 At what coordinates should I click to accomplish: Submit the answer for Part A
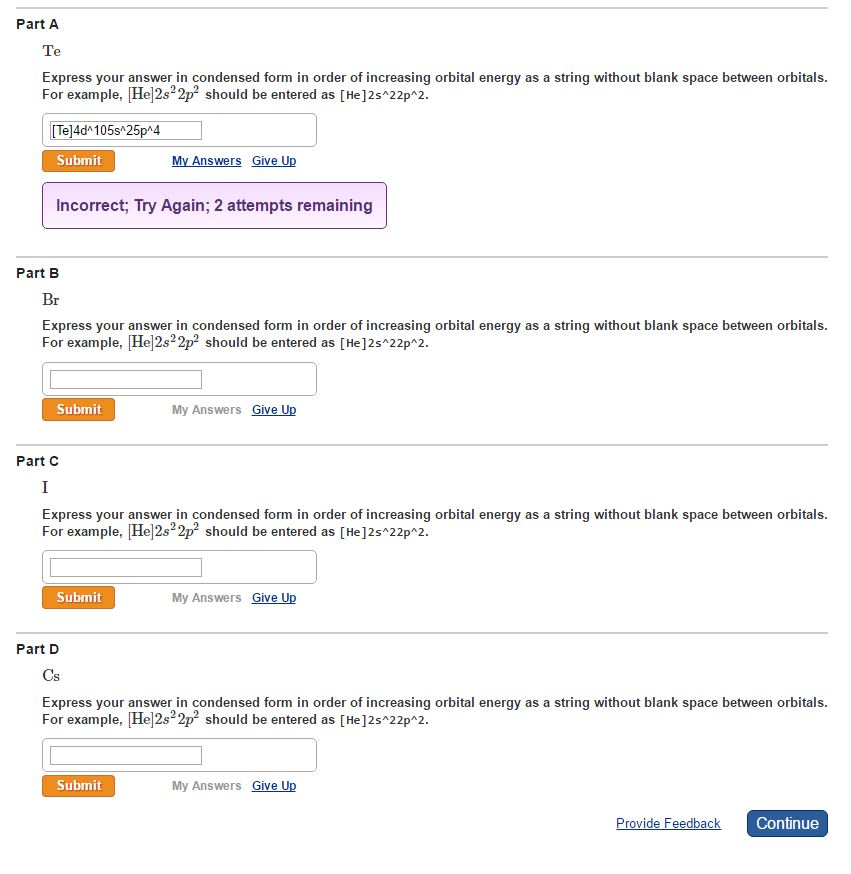point(78,160)
